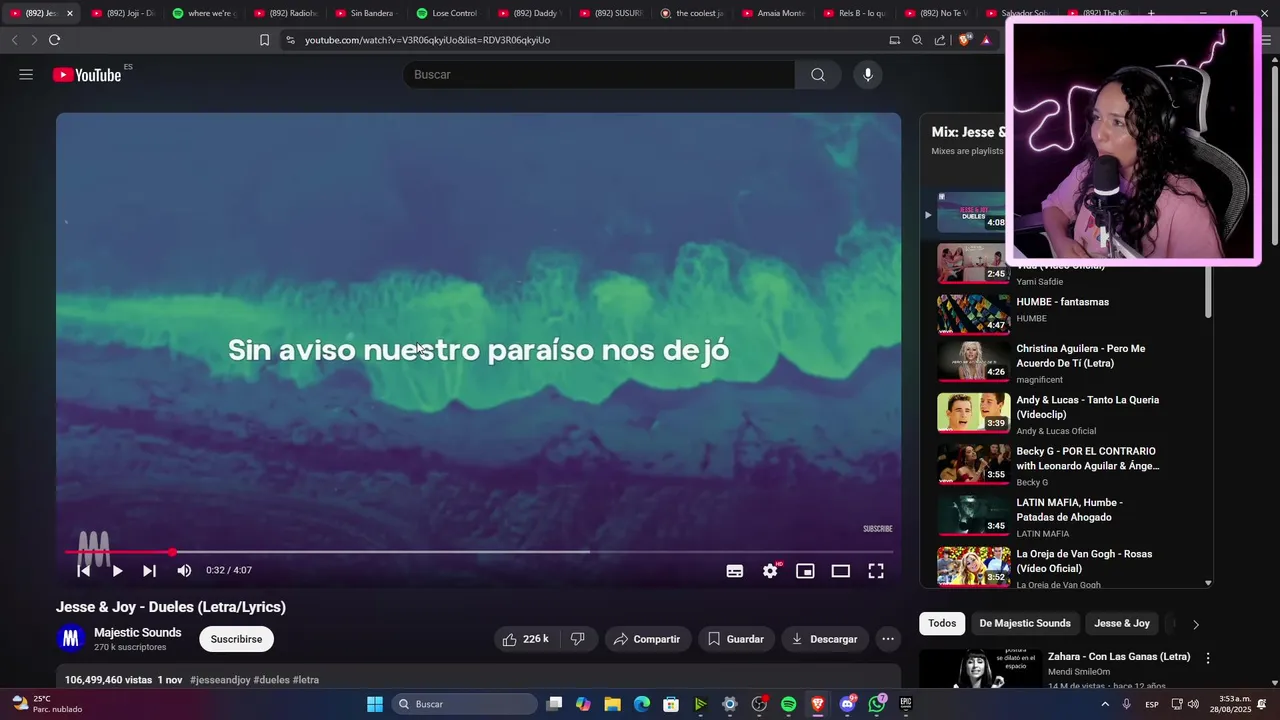The image size is (1280, 720).
Task: Open the Majestic Sounds channel name link
Action: [x=138, y=633]
